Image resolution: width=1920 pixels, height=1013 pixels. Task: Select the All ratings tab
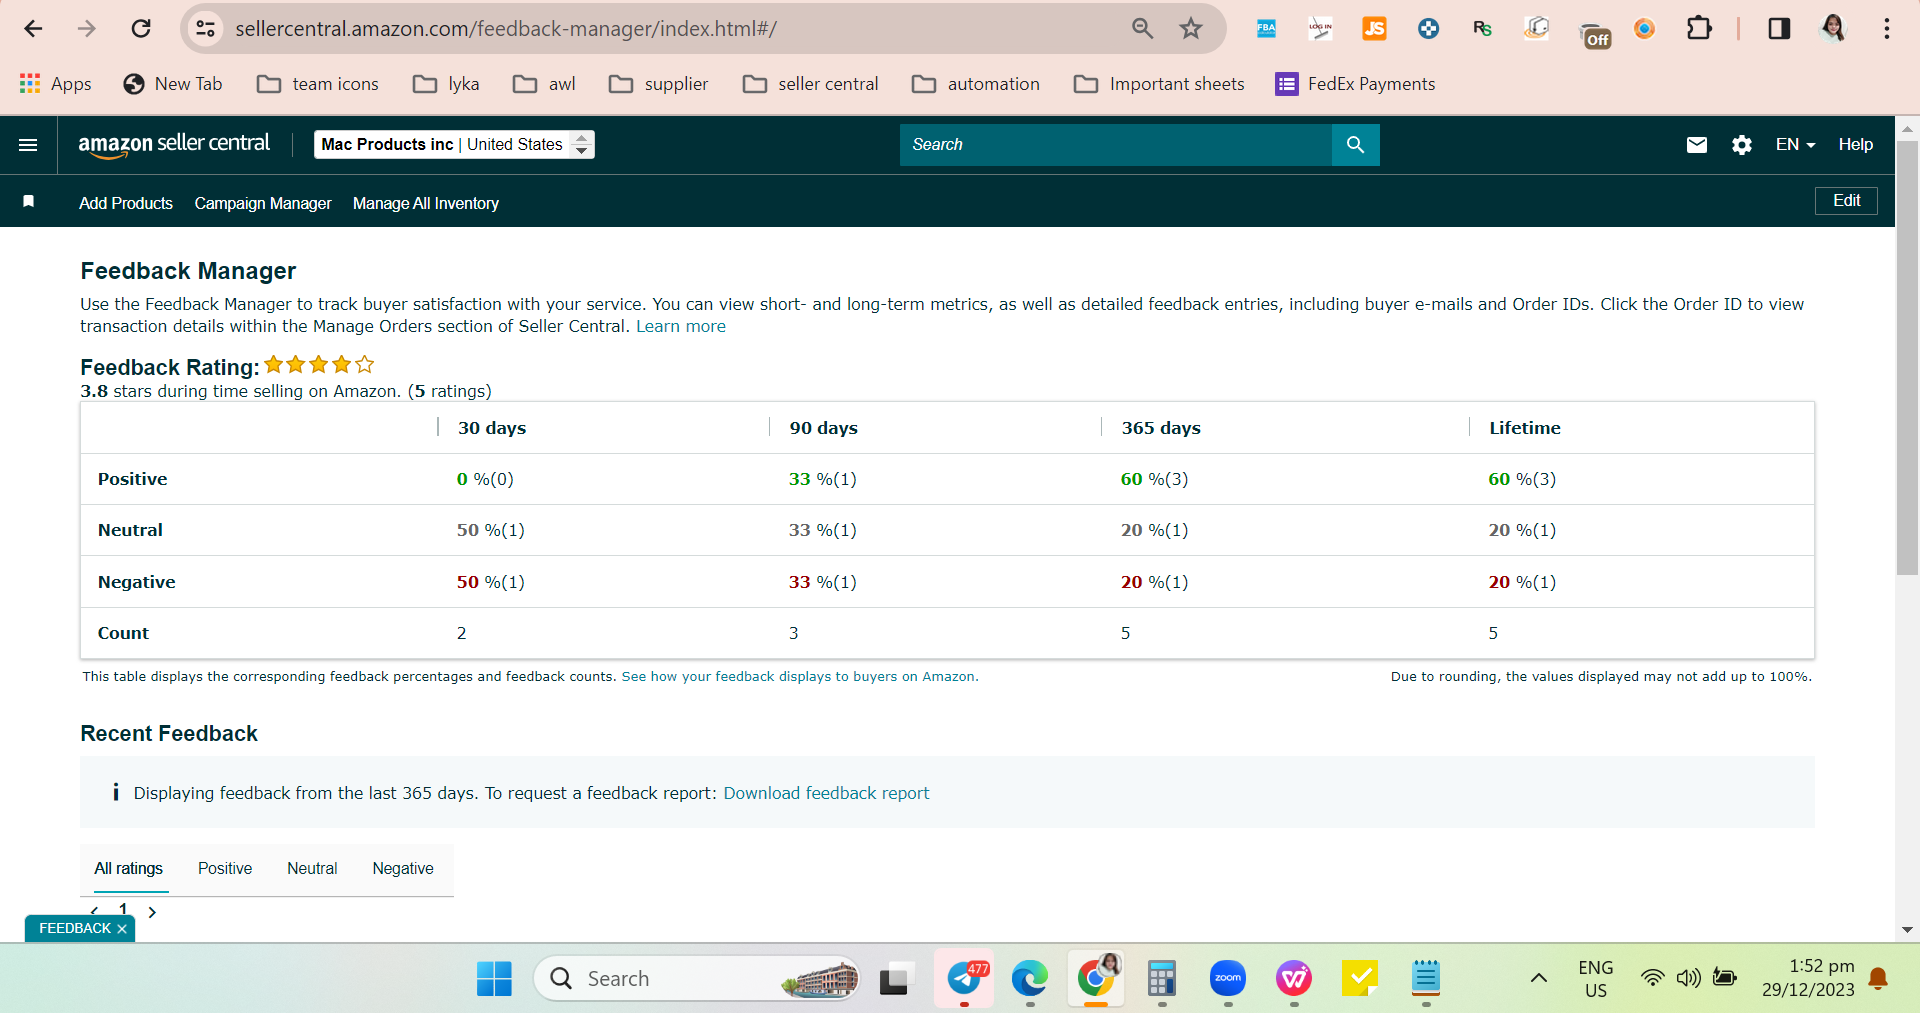pyautogui.click(x=129, y=868)
